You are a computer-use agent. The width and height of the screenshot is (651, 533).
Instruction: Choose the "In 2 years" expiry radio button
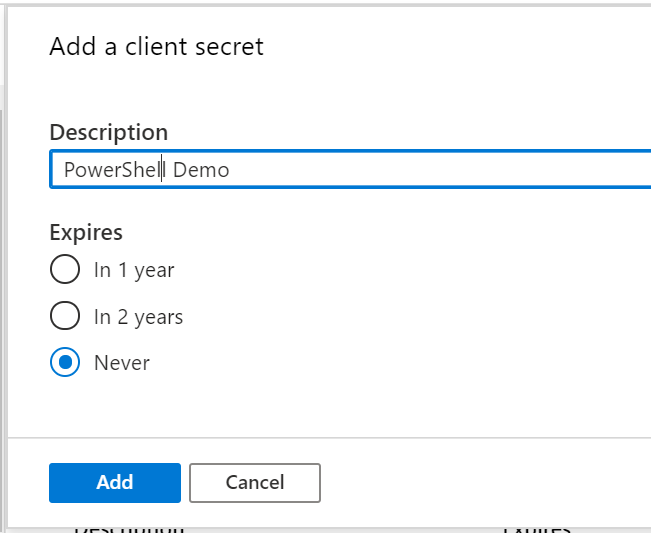[65, 317]
